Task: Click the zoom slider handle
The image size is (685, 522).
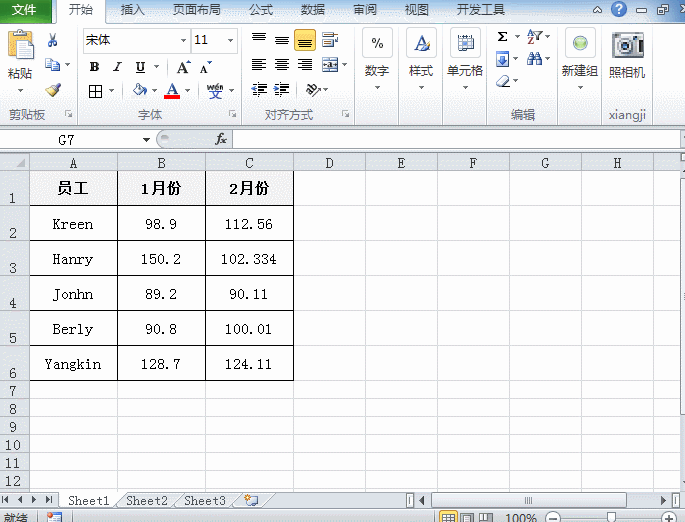Action: tap(611, 518)
